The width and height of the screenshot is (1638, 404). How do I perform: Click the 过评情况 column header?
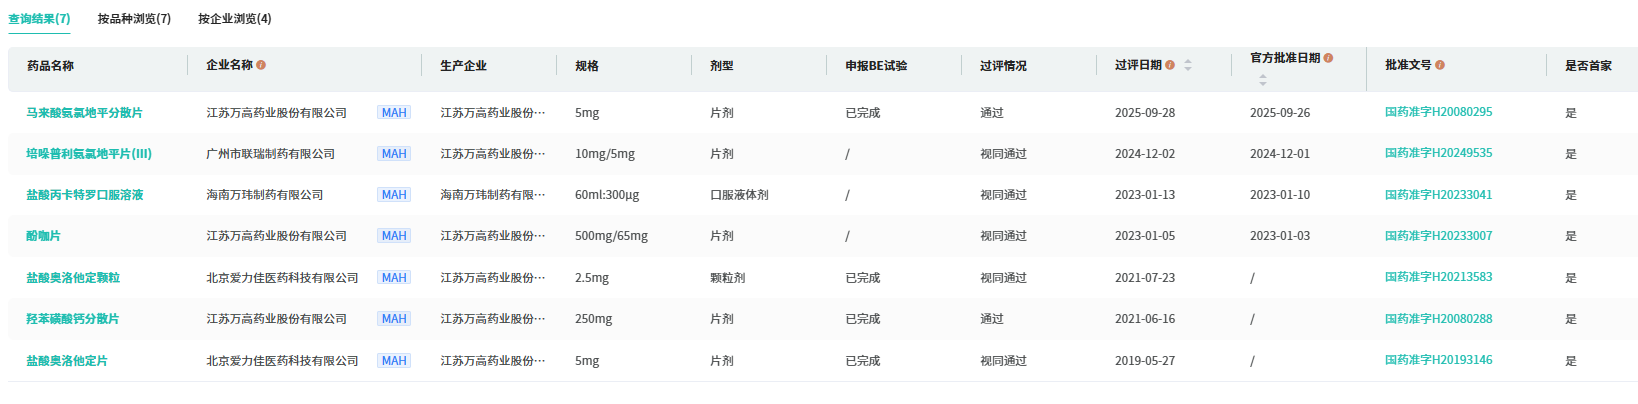(x=1003, y=66)
